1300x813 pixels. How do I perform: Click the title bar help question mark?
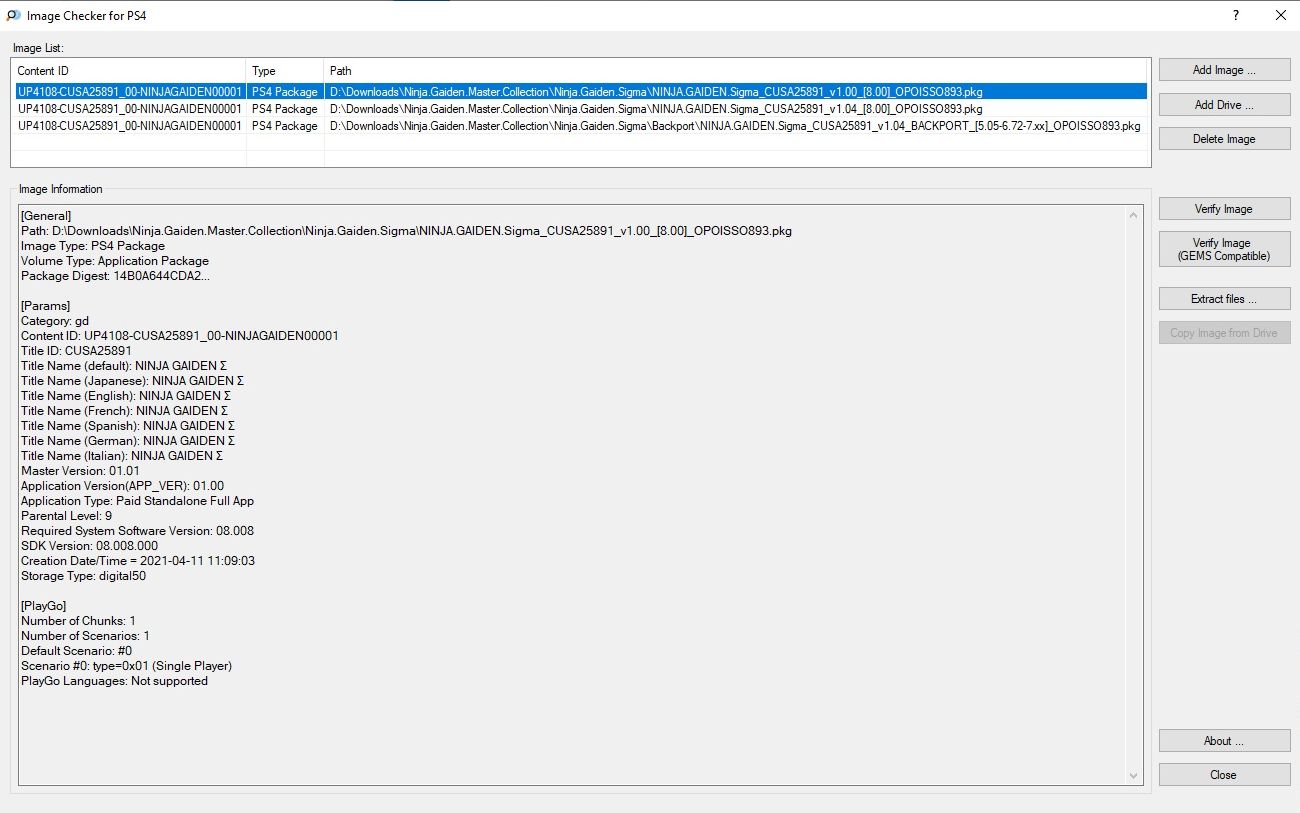(1236, 15)
